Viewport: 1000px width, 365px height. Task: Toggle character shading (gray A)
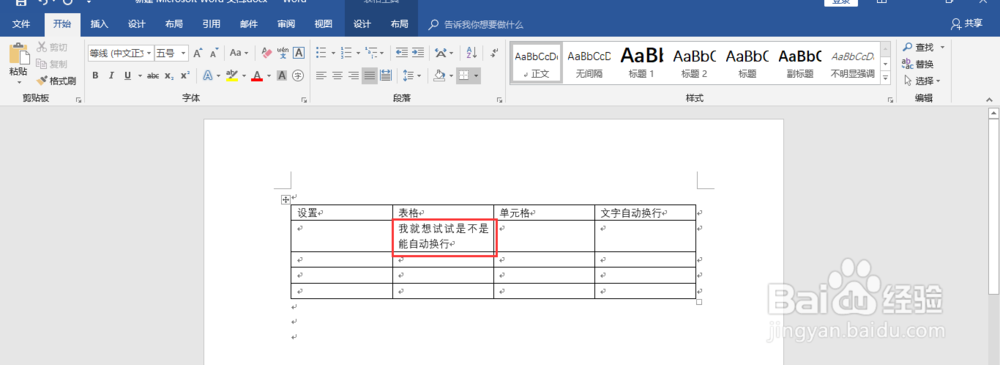coord(283,76)
